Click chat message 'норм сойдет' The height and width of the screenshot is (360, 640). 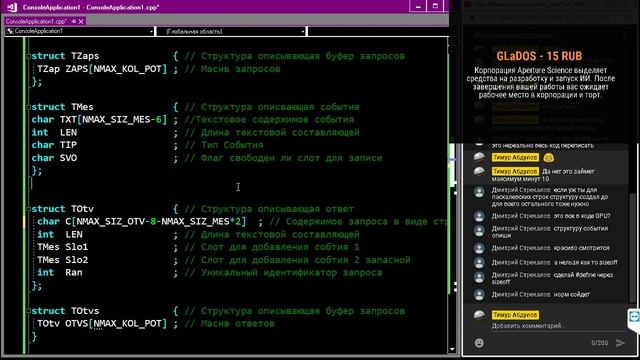pyautogui.click(x=572, y=294)
